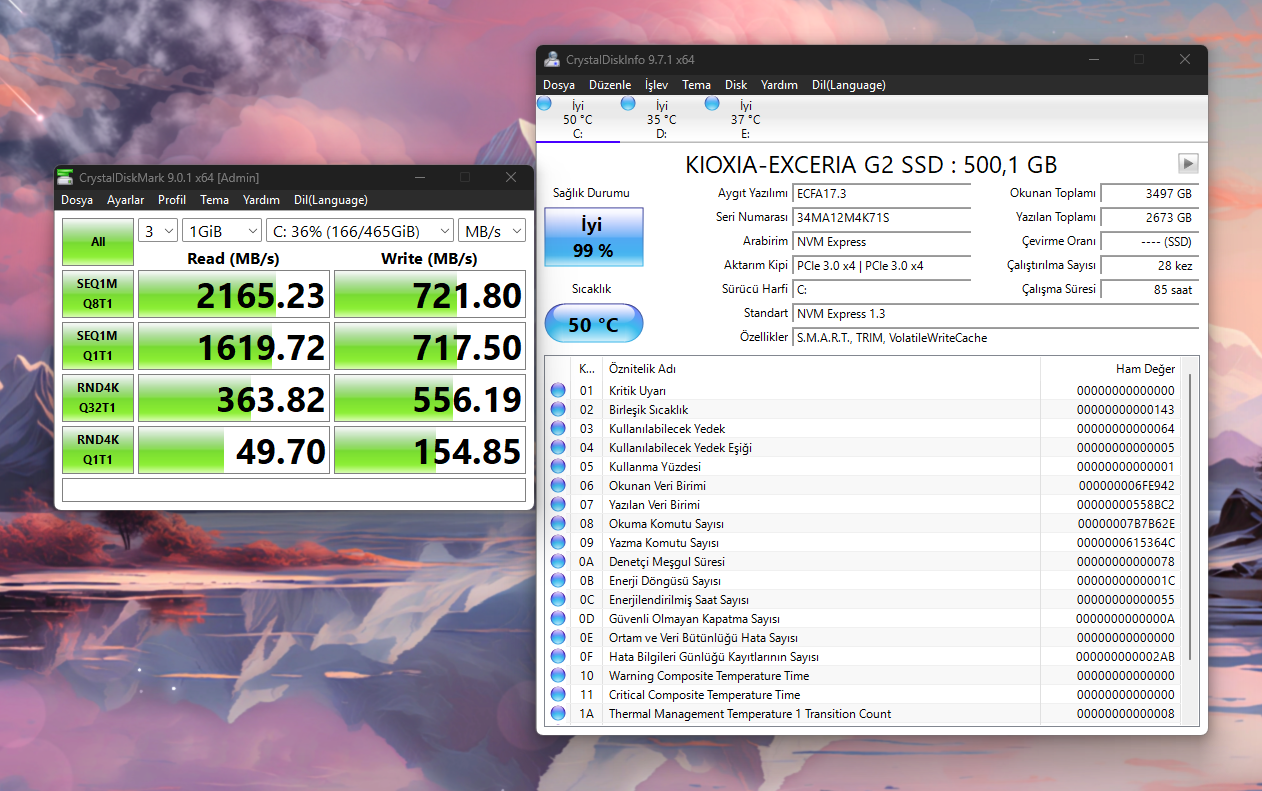Image resolution: width=1262 pixels, height=791 pixels.
Task: Click status orb for attribute 01 Kritik Uyarı
Action: point(558,391)
